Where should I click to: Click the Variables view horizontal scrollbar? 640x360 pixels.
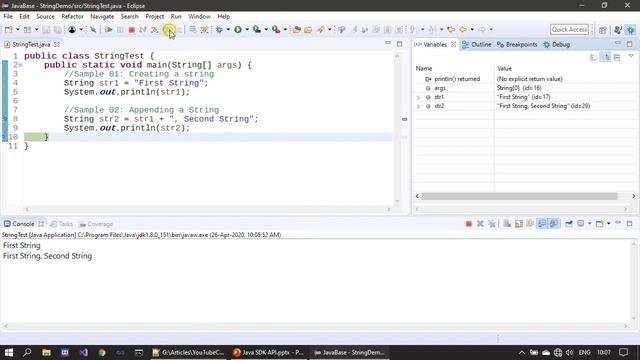pos(519,196)
